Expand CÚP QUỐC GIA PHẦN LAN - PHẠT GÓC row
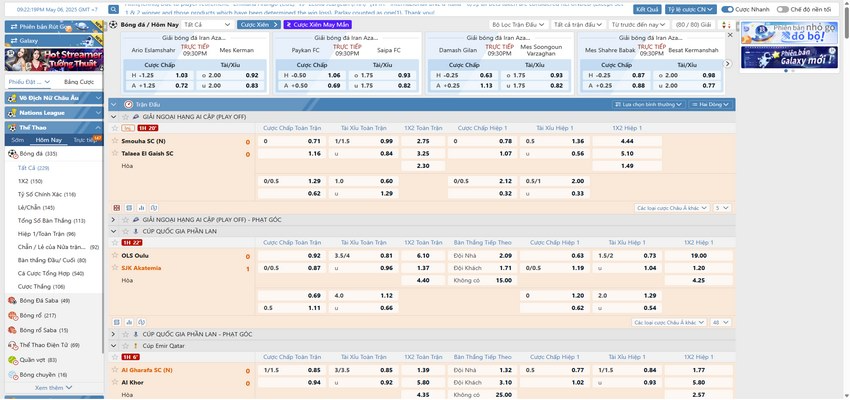The width and height of the screenshot is (850, 400). pyautogui.click(x=113, y=334)
